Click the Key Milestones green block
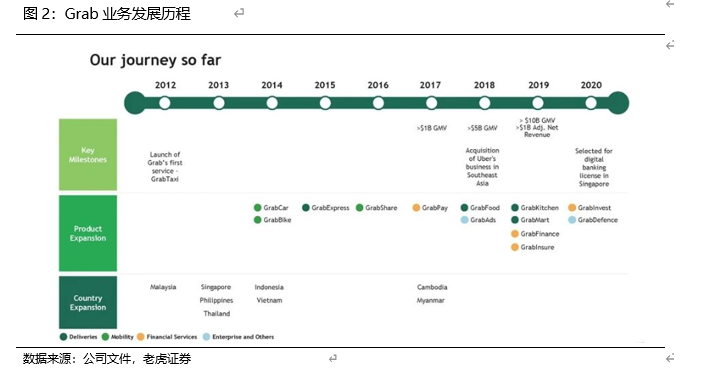This screenshot has width=701, height=374. (88, 155)
